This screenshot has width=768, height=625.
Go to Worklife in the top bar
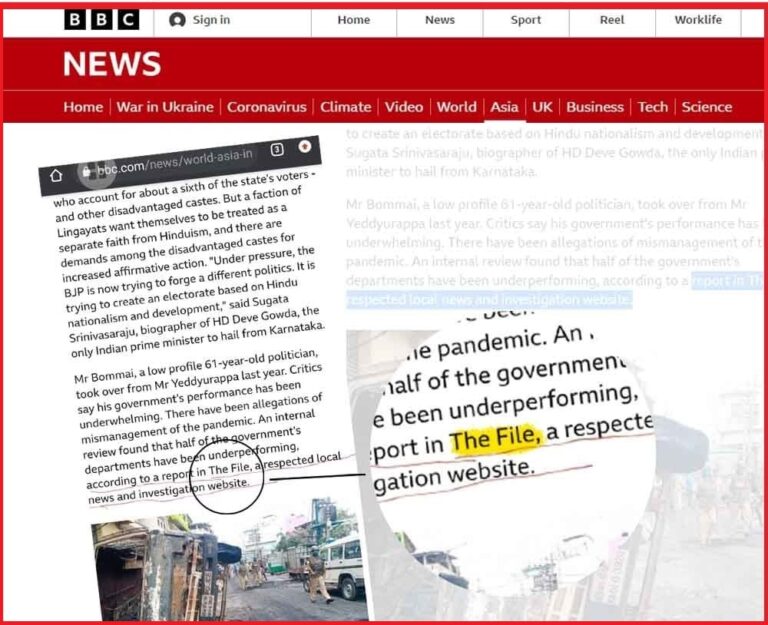(698, 20)
